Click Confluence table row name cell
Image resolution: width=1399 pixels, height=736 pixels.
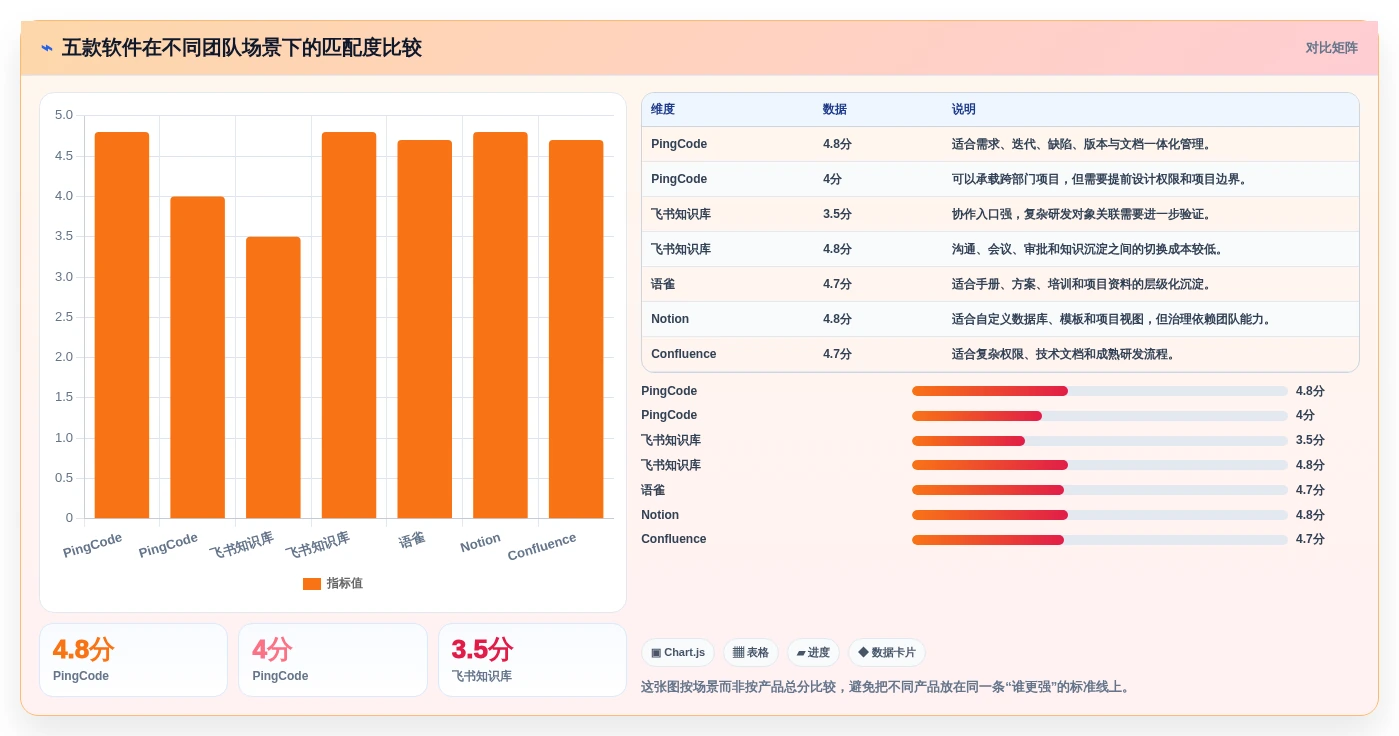coord(684,354)
